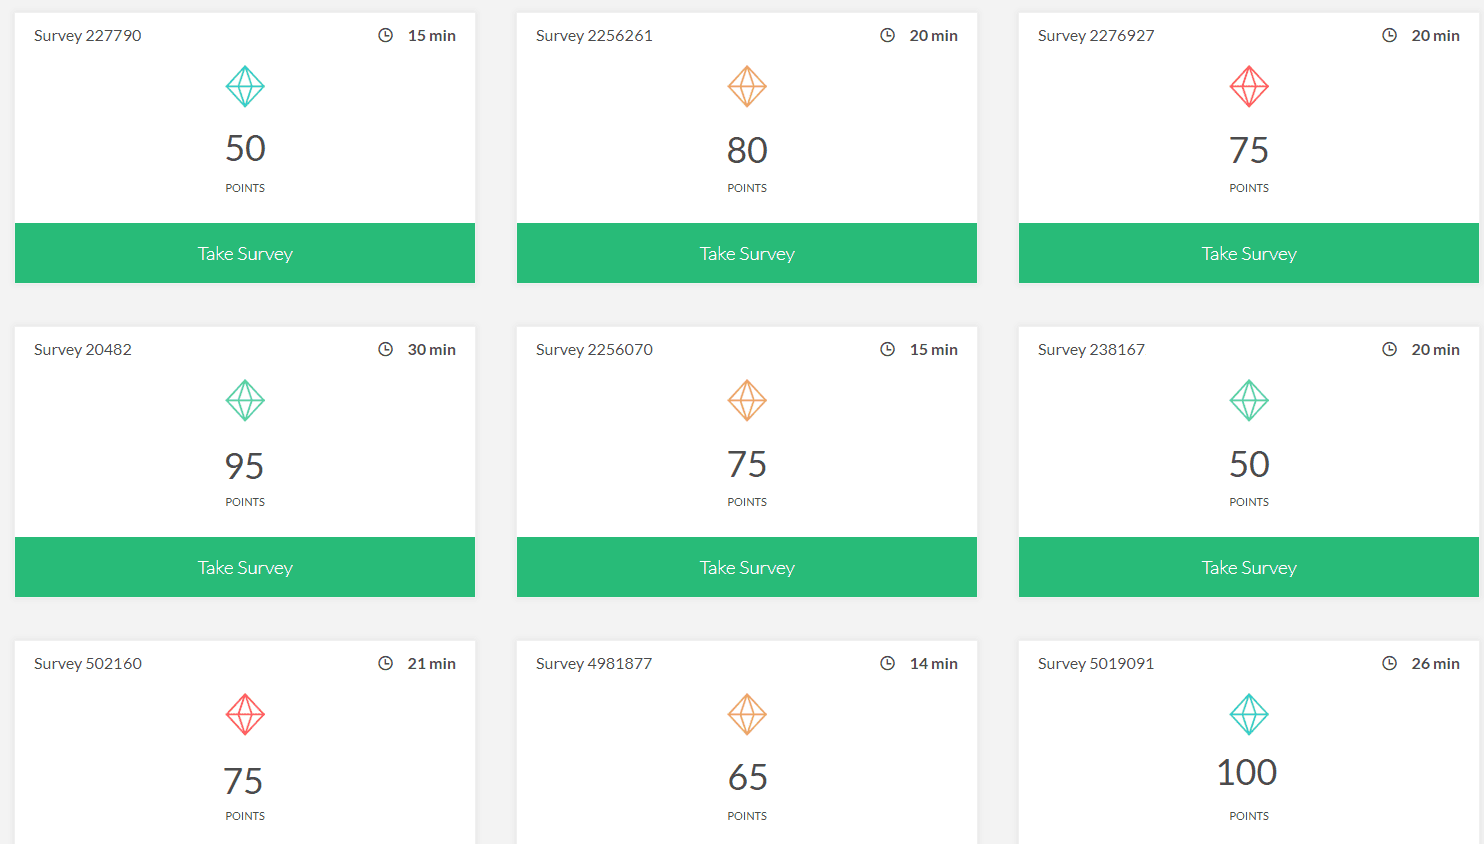Viewport: 1484px width, 844px height.
Task: Click the '14 min' duration label
Action: coord(934,663)
